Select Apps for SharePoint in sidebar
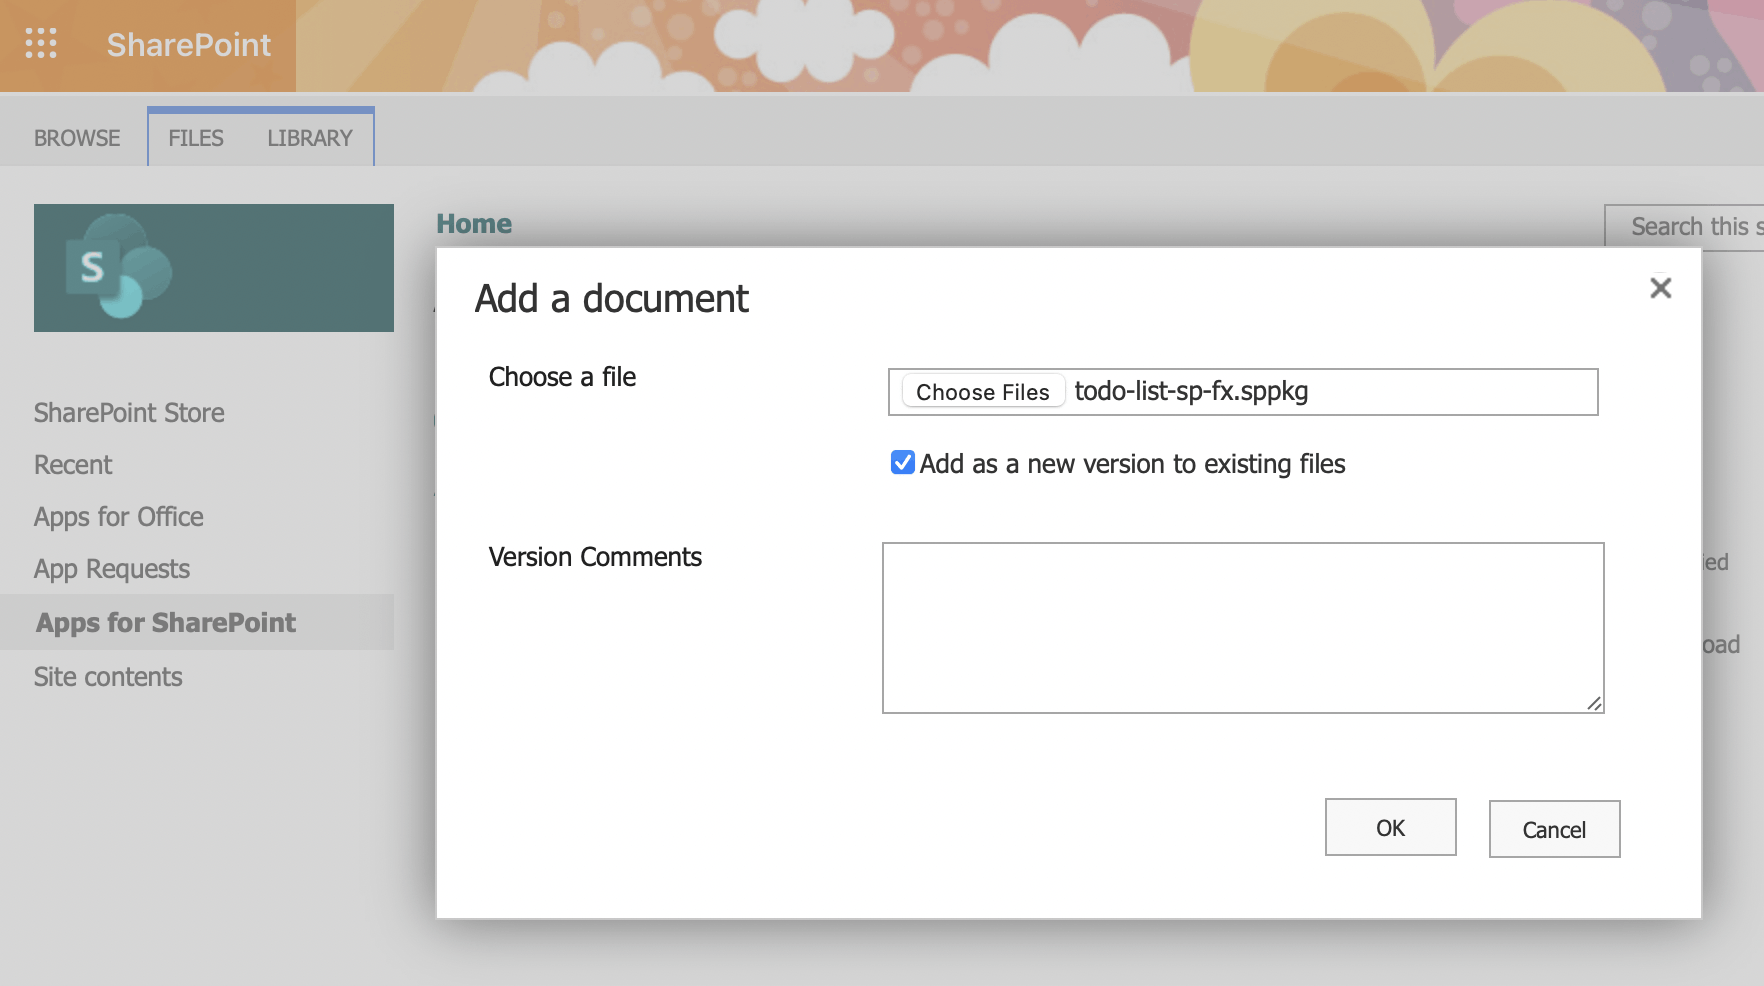Viewport: 1764px width, 986px height. click(x=166, y=623)
